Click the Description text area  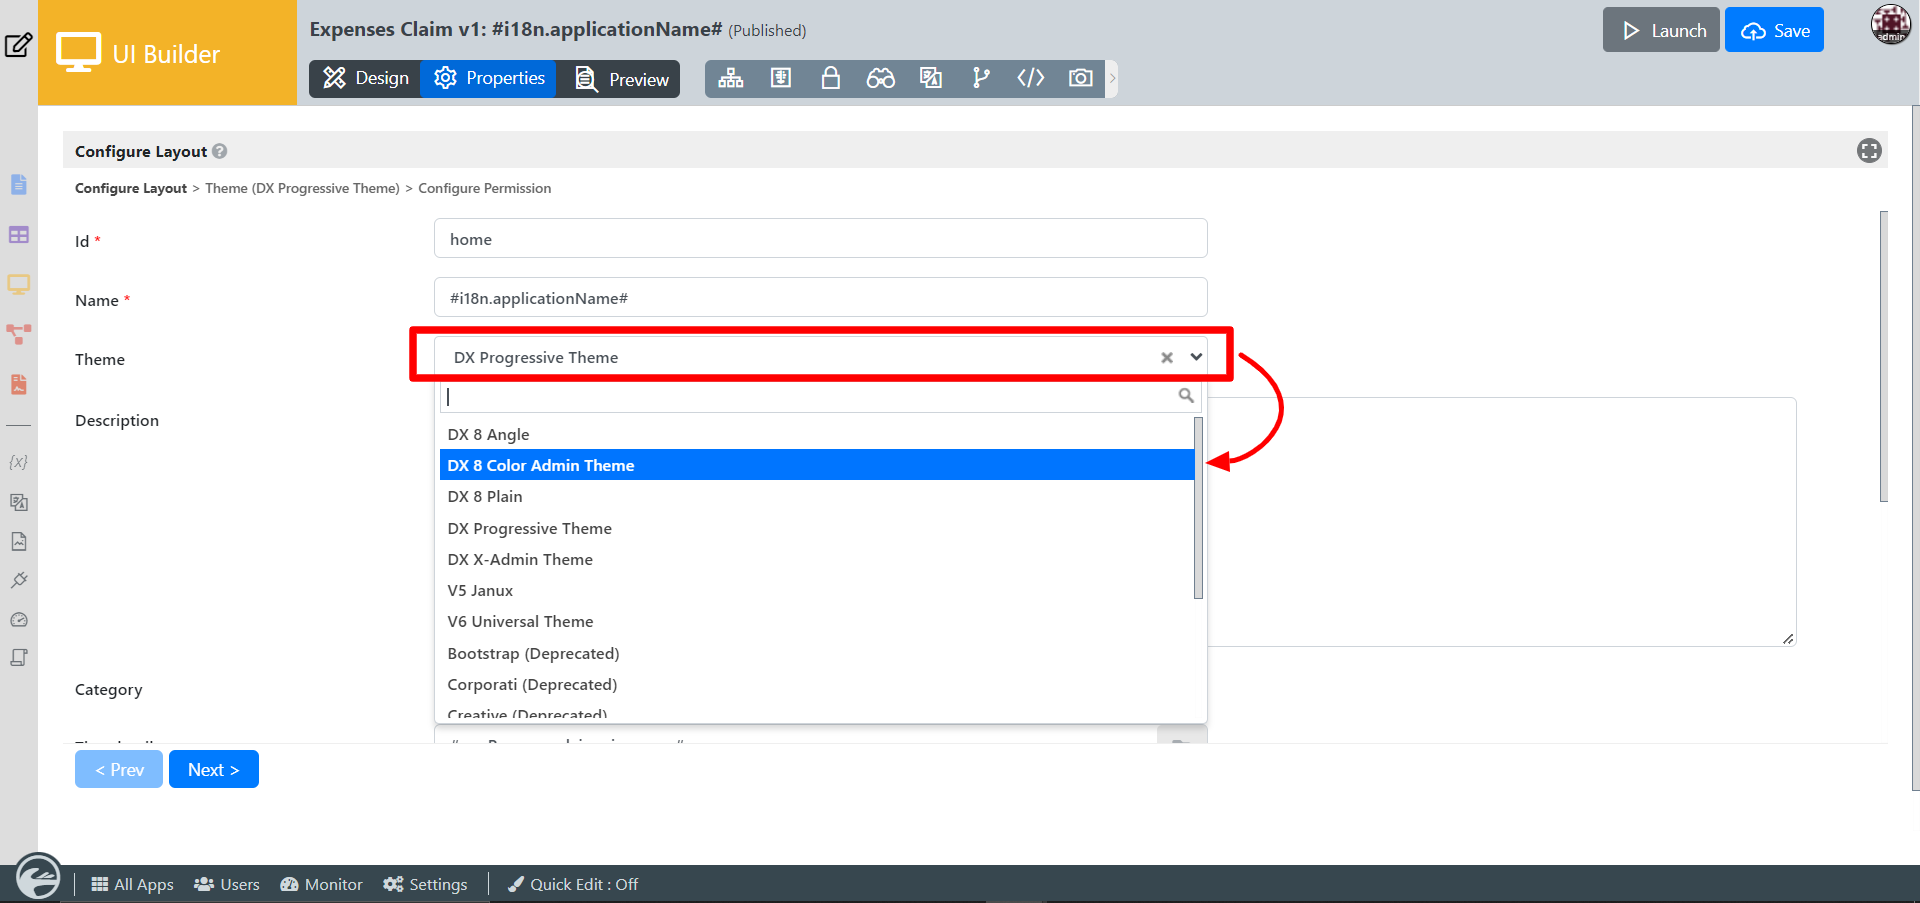(1501, 521)
